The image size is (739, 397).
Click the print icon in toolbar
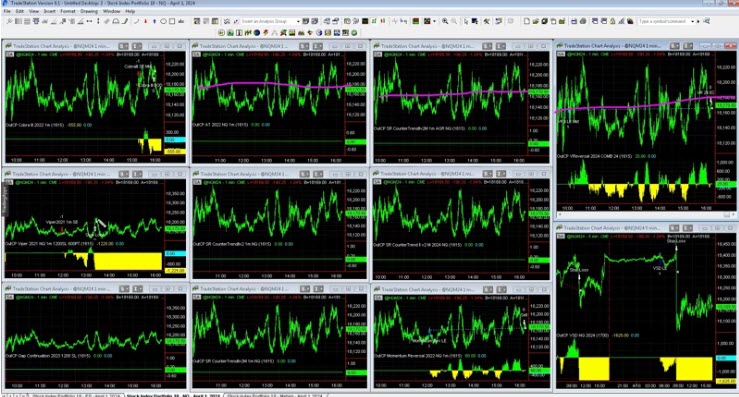(583, 21)
